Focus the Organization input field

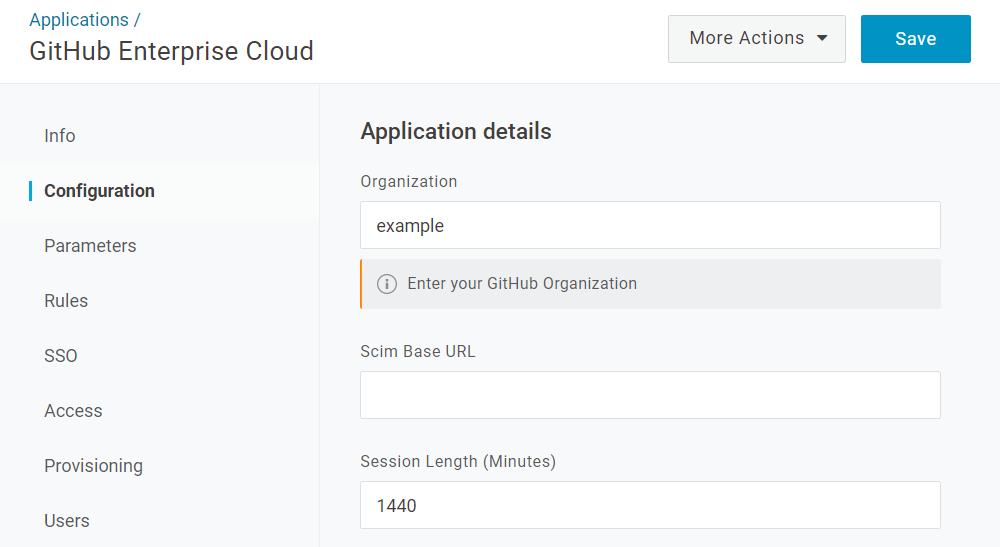tap(650, 225)
